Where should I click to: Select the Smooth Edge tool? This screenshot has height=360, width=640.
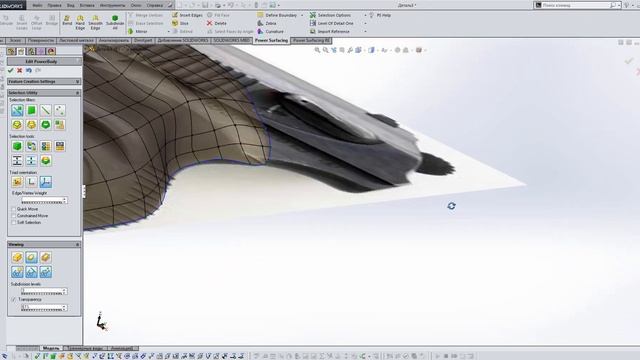point(95,22)
